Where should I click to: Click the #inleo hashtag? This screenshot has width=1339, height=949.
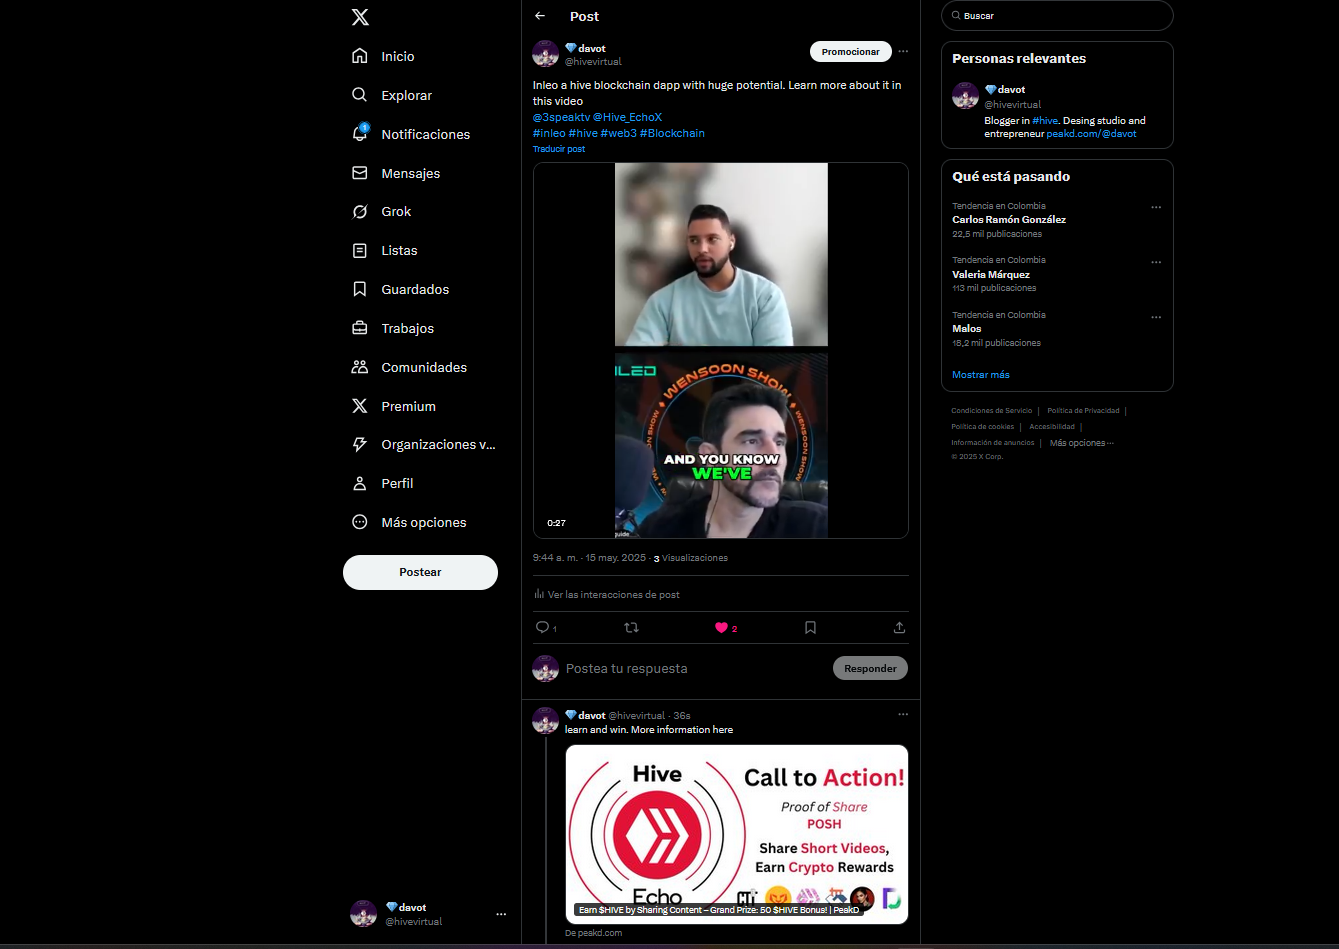549,133
